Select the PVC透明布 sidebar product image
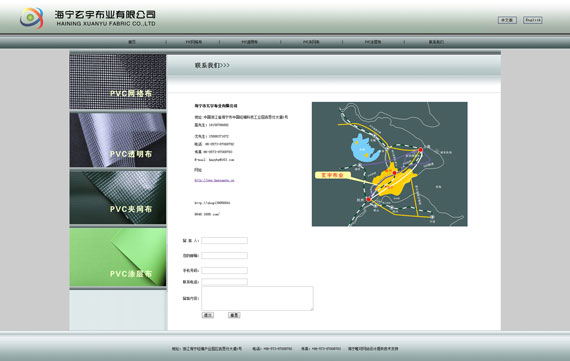The image size is (570, 361). pyautogui.click(x=118, y=140)
